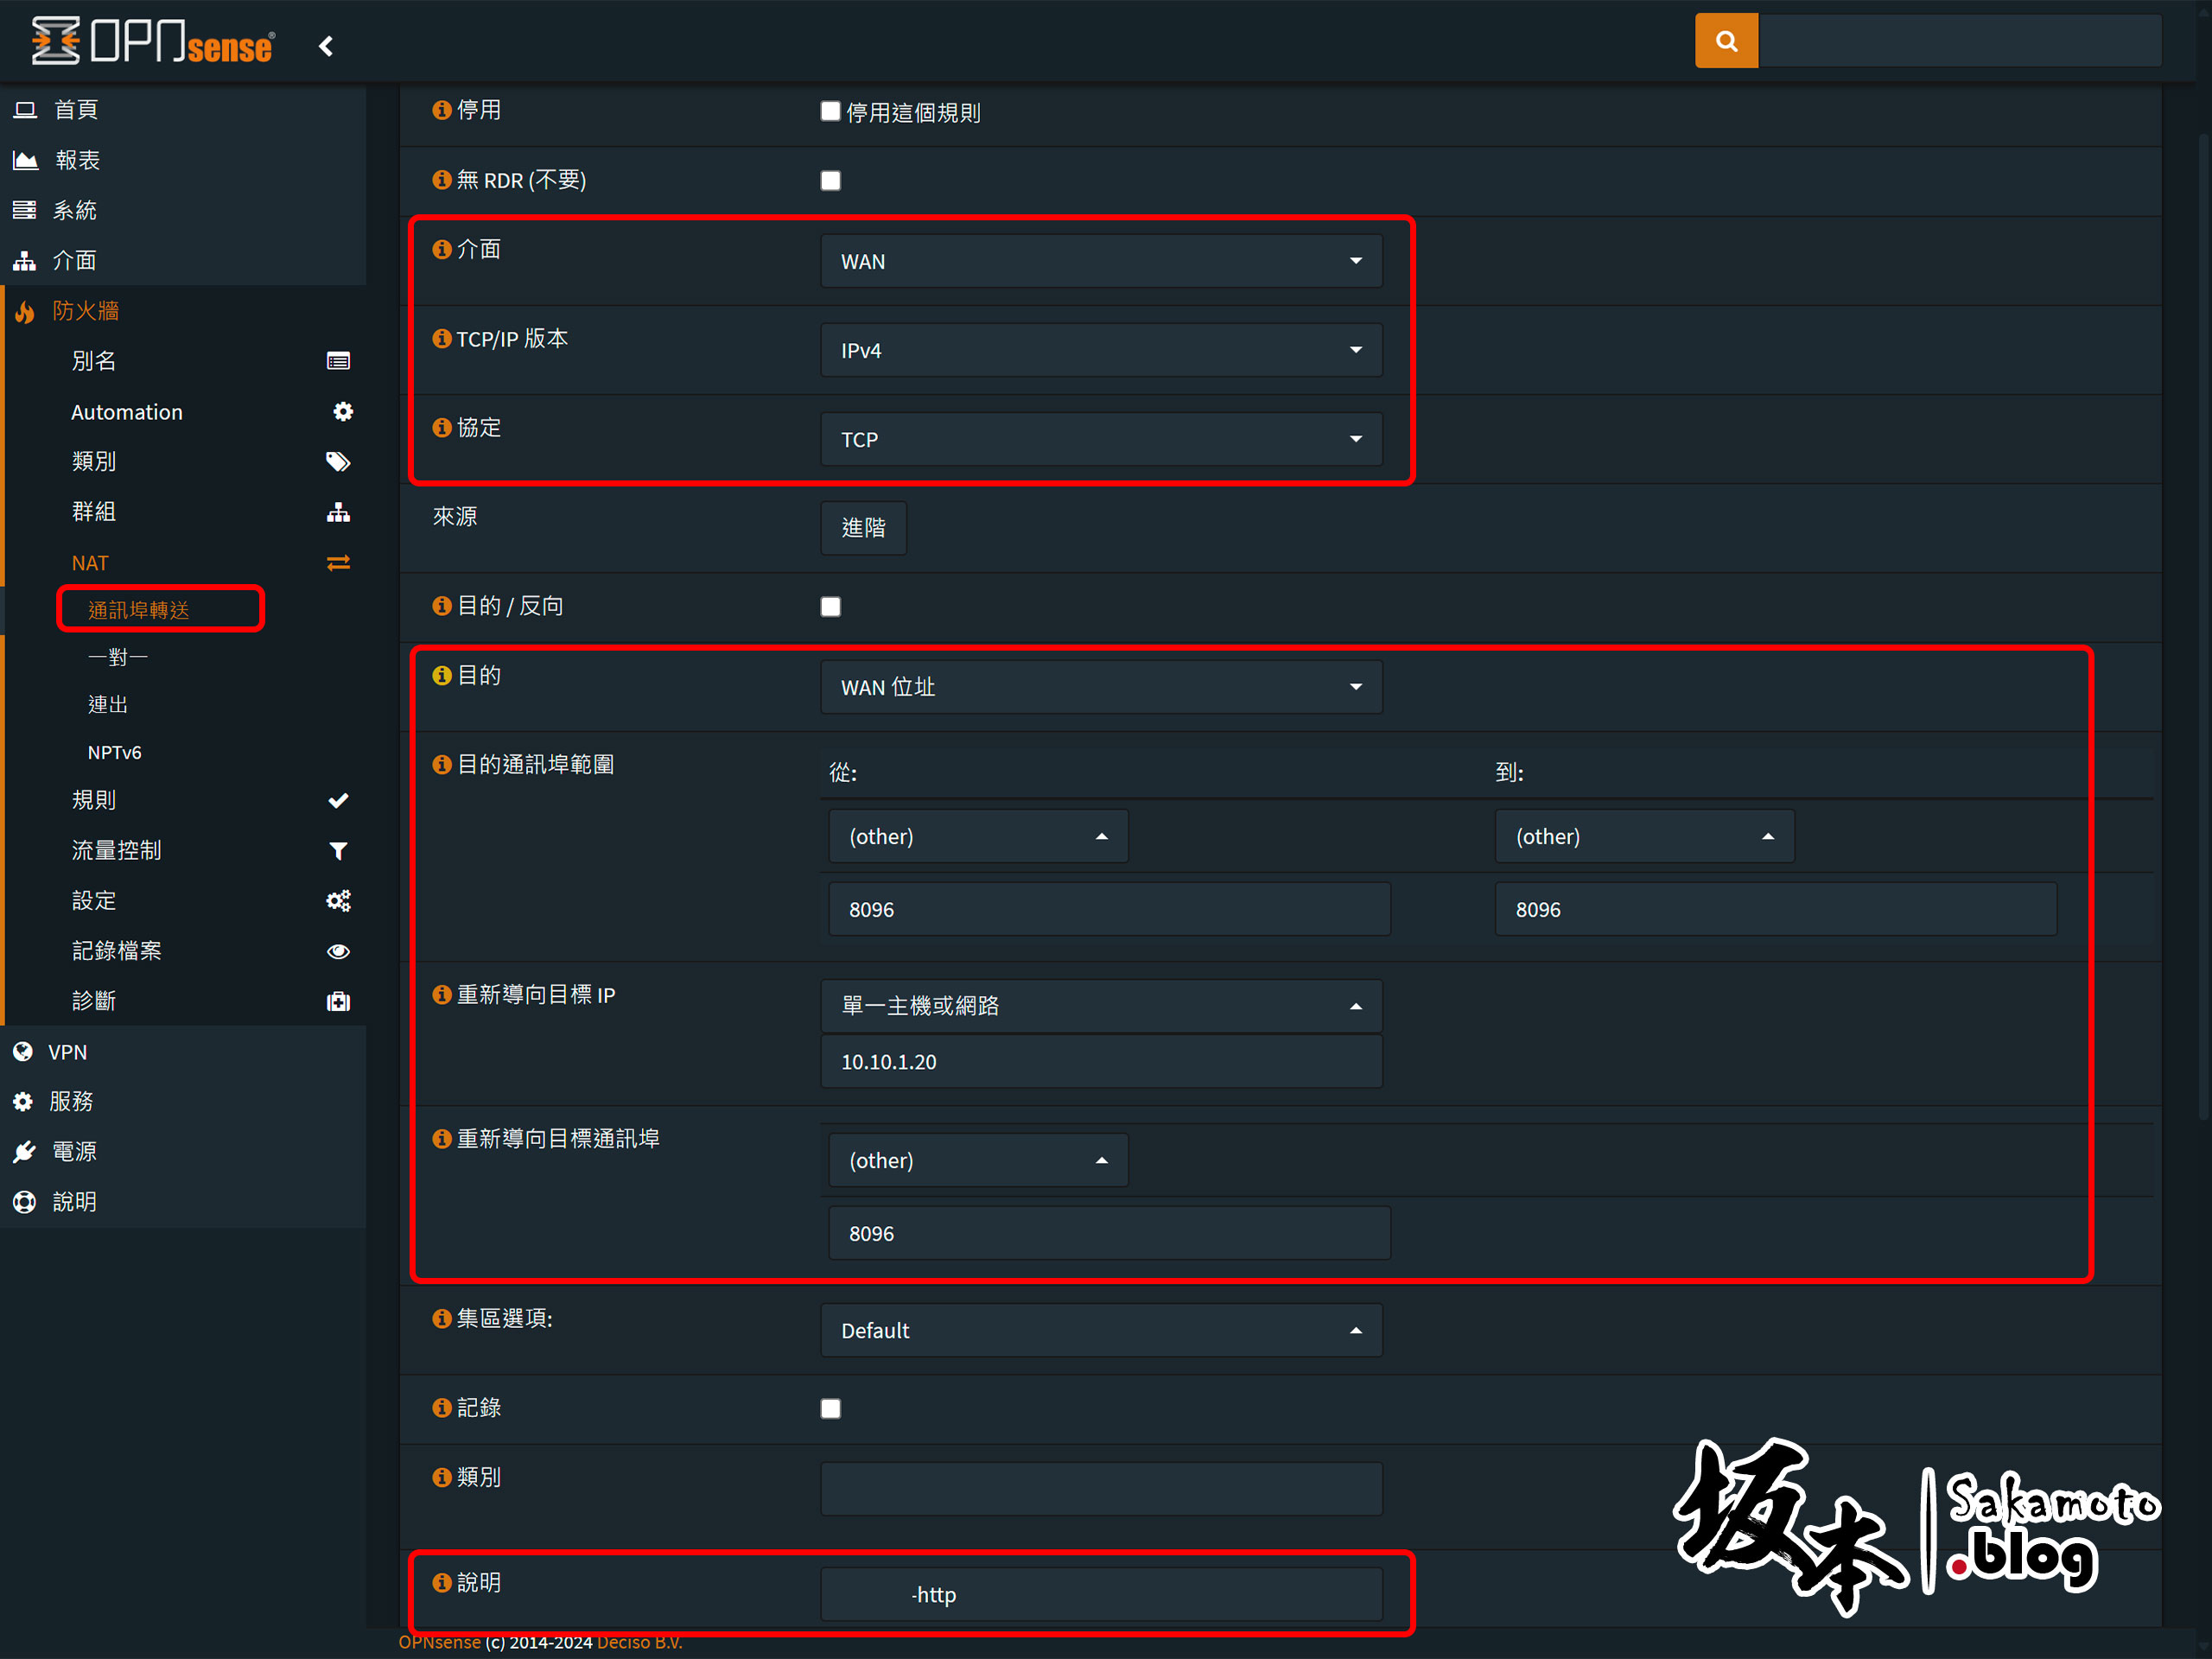Click the cogs icon next to 設定
Screen dimensions: 2212x1659
tap(338, 900)
